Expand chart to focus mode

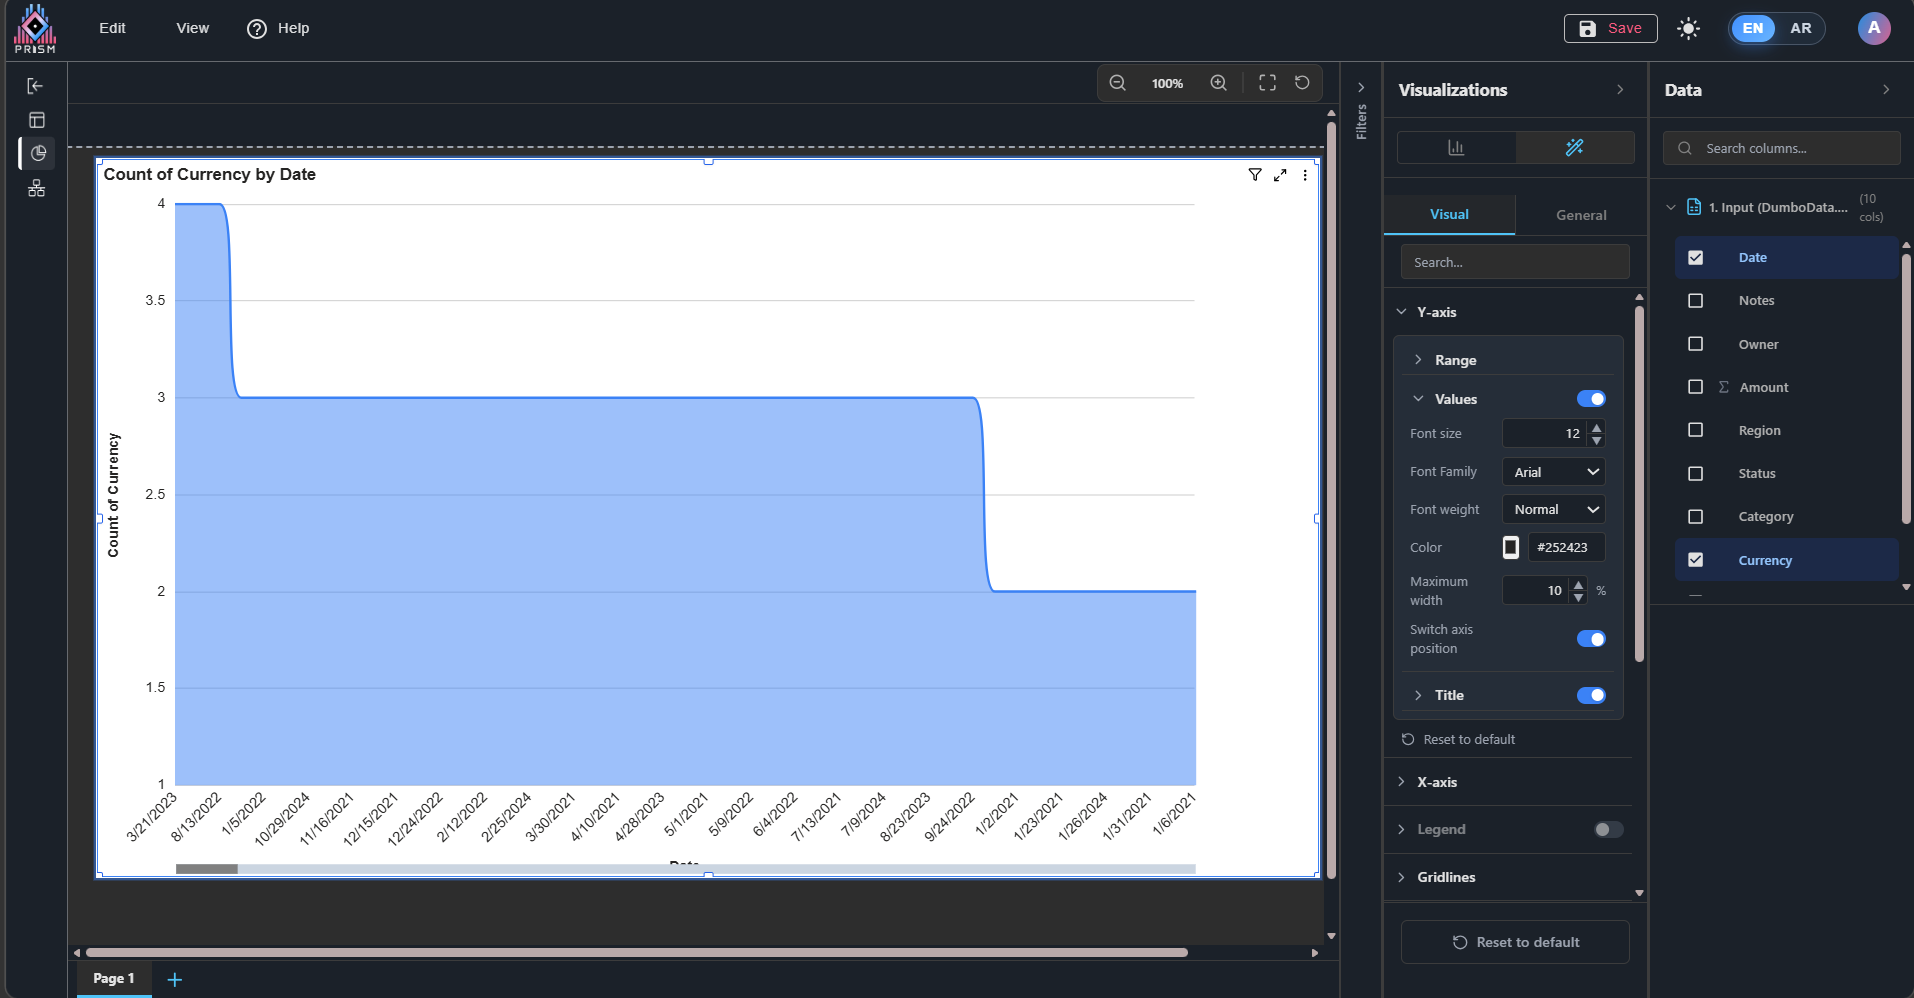1280,175
